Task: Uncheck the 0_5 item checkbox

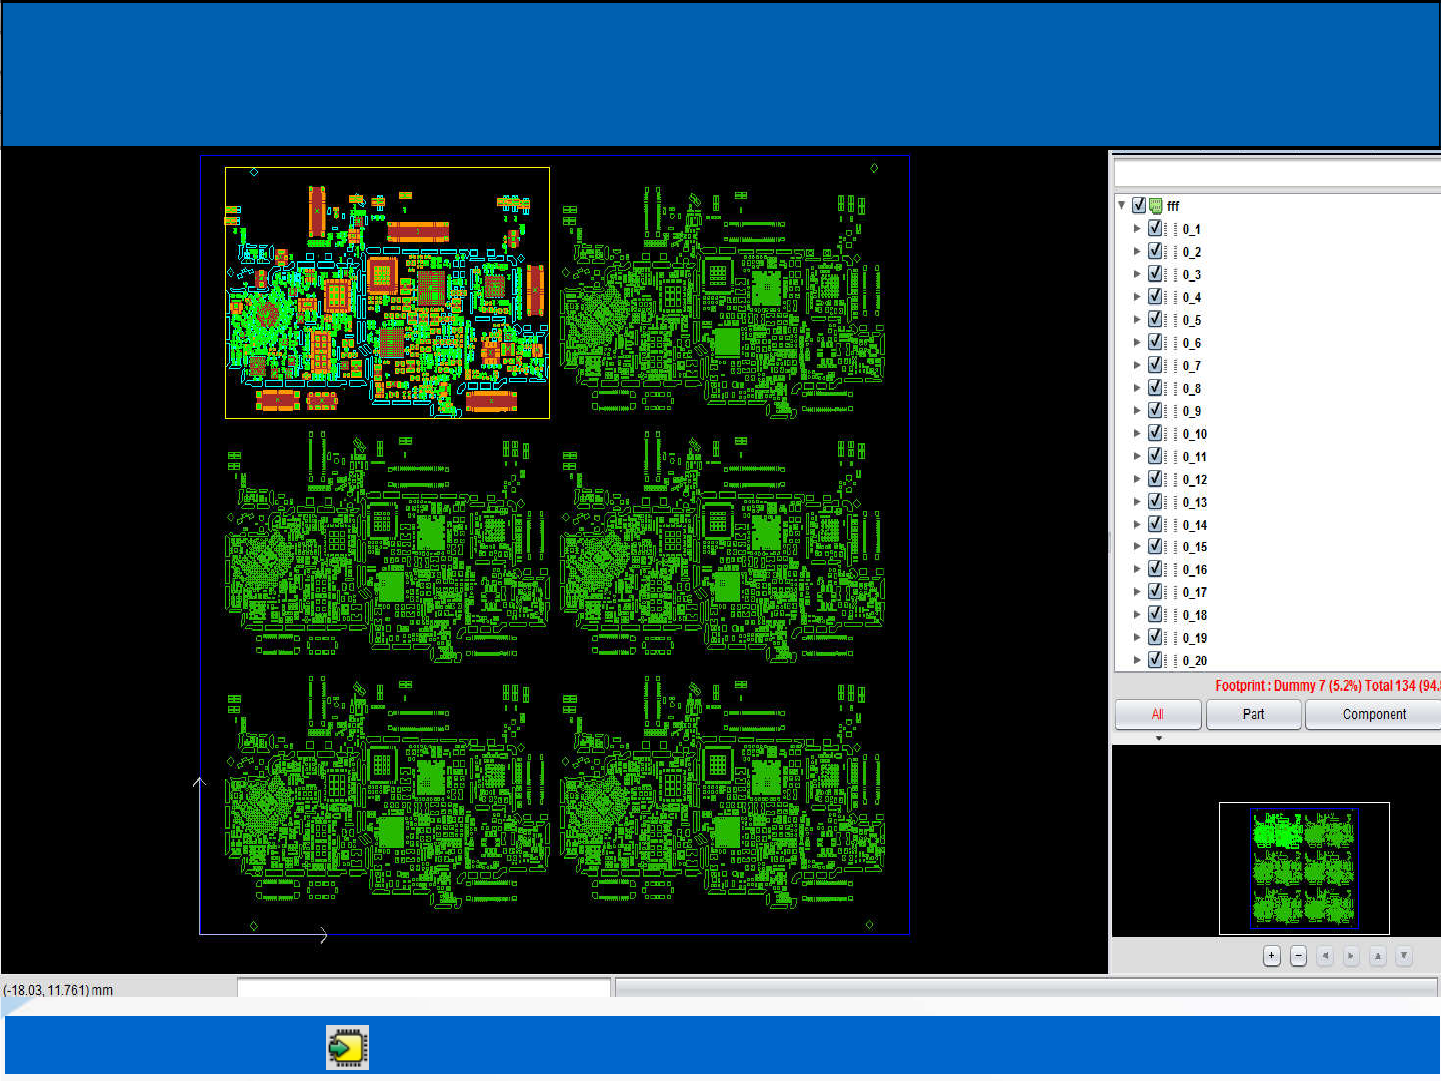Action: (x=1155, y=320)
